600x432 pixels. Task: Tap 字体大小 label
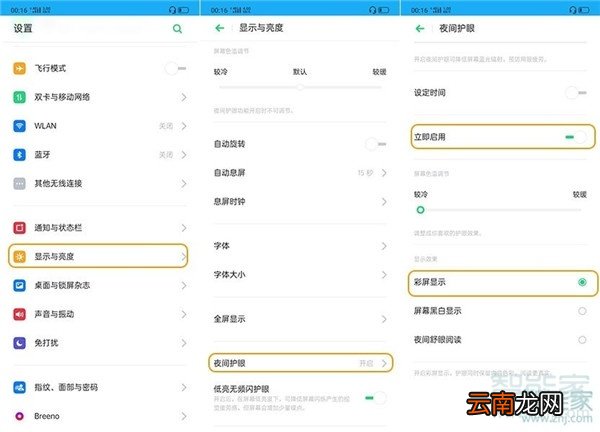click(229, 275)
